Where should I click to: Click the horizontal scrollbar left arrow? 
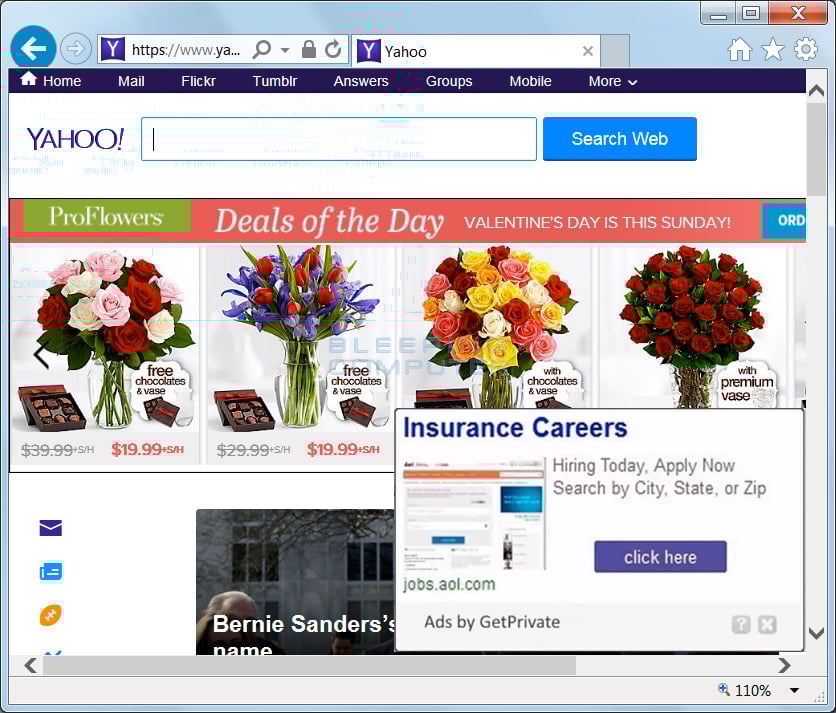tap(31, 665)
